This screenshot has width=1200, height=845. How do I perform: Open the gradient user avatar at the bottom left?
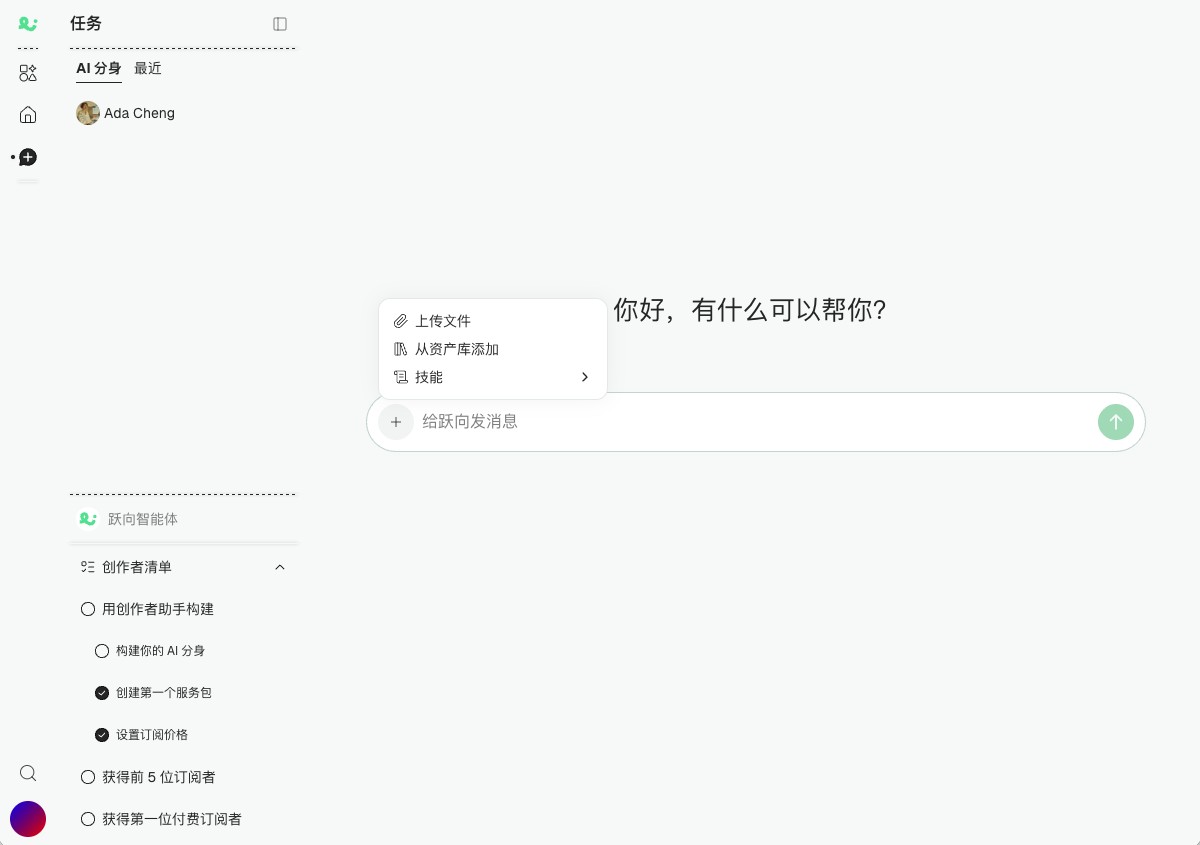(28, 819)
